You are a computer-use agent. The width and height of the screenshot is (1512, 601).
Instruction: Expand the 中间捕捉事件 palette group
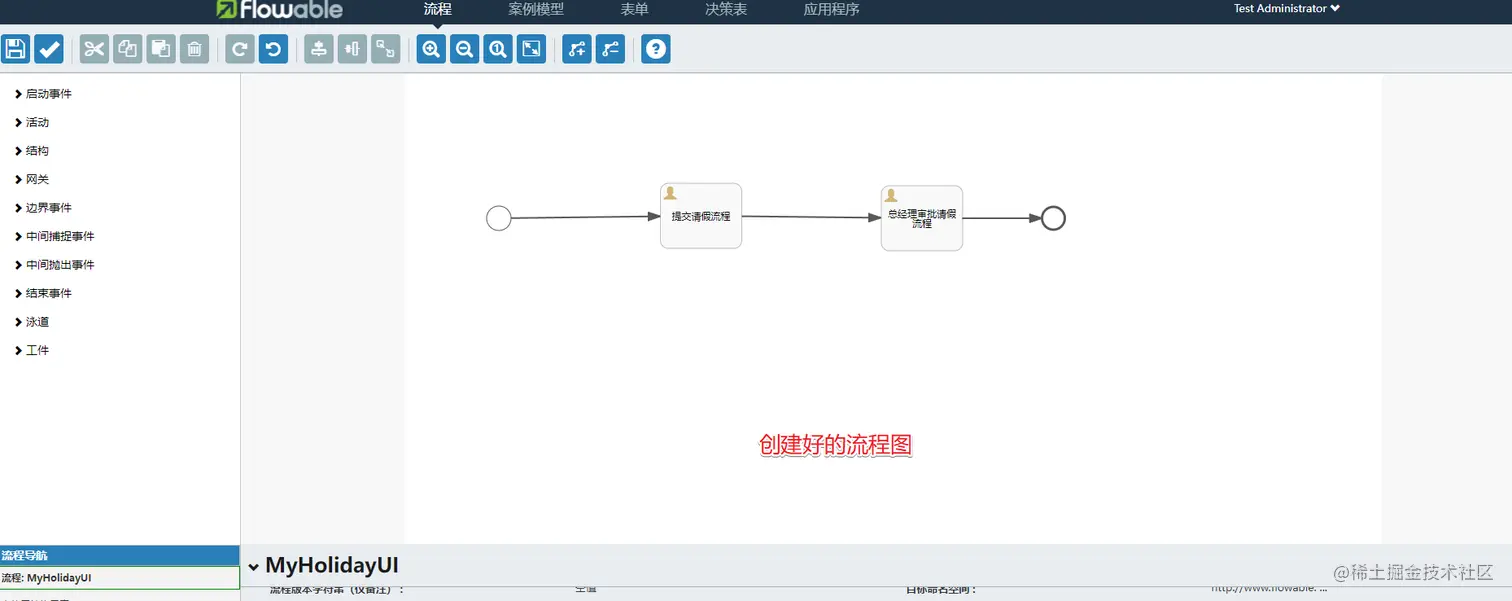point(55,236)
